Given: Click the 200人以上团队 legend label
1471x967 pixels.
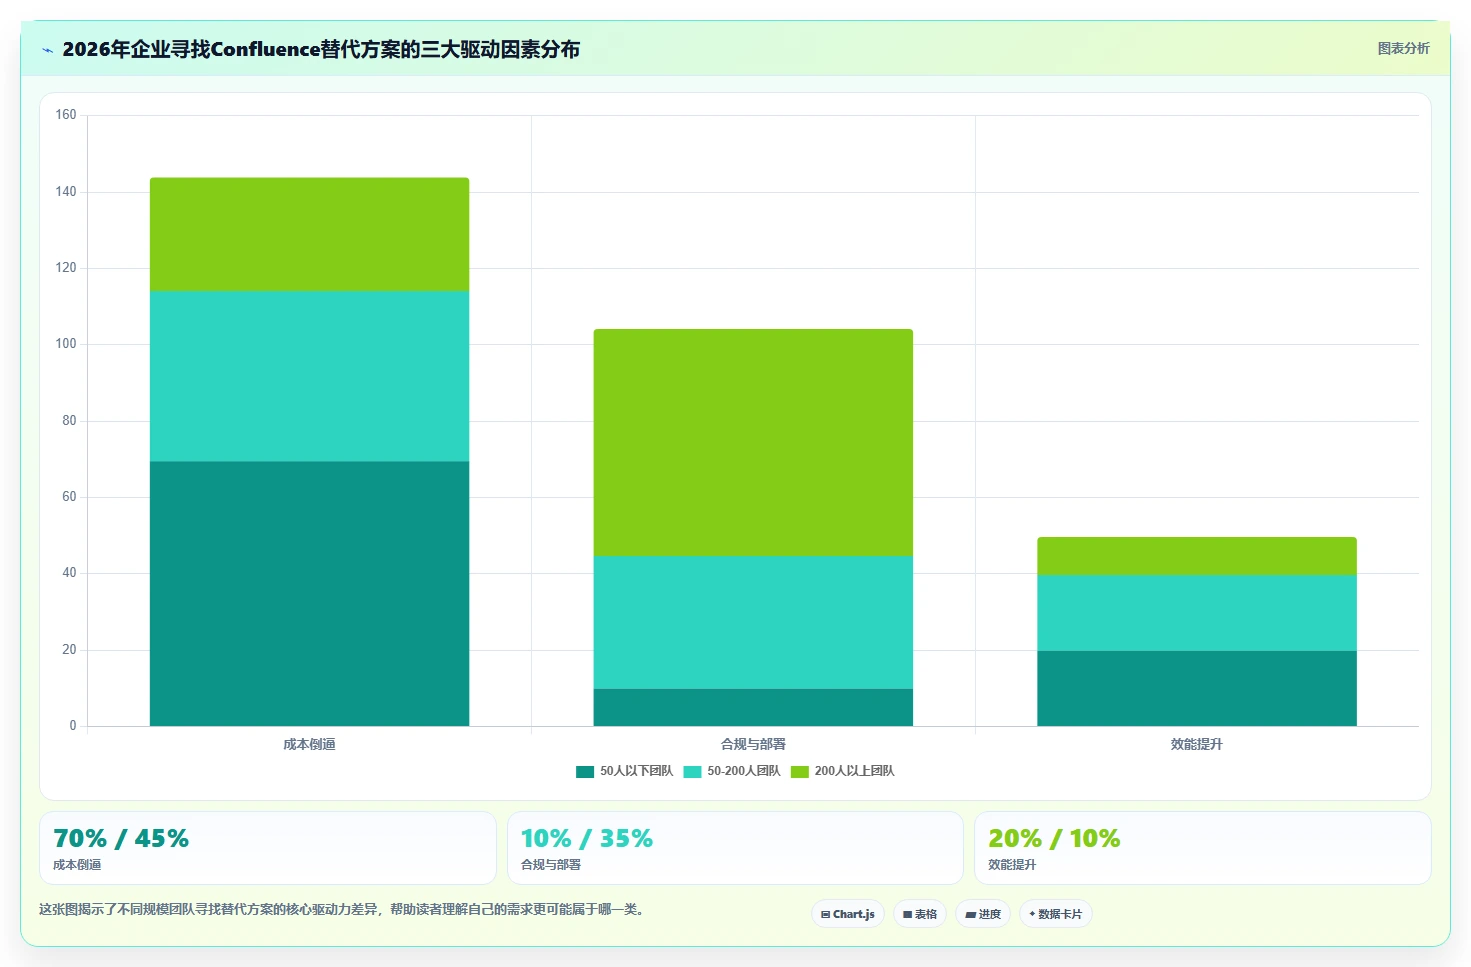Looking at the screenshot, I should [854, 771].
